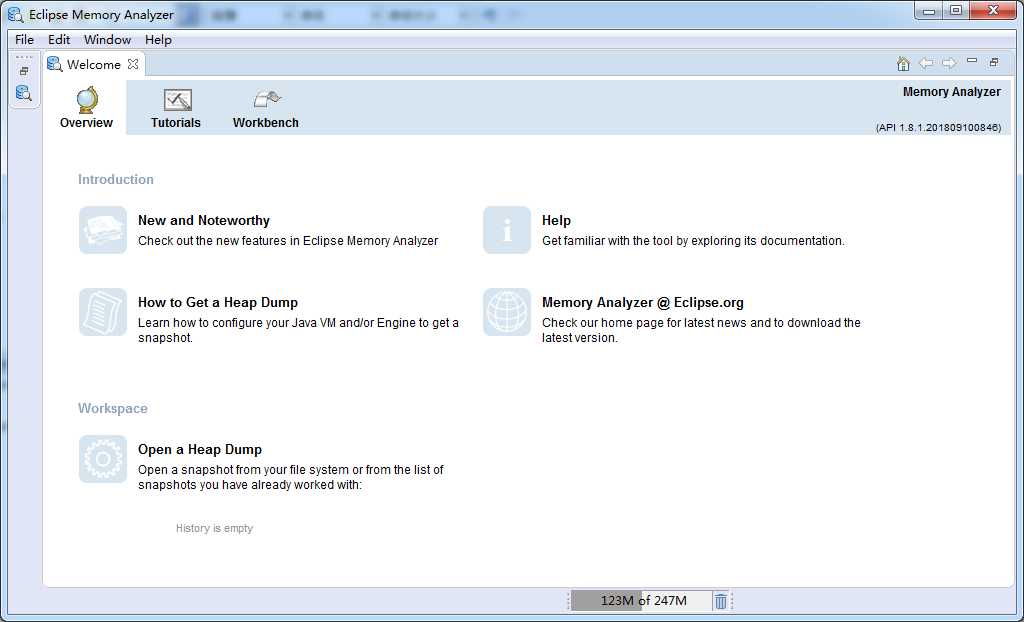Click 'Check our home page for latest news' text
The image size is (1024, 622).
[x=701, y=330]
